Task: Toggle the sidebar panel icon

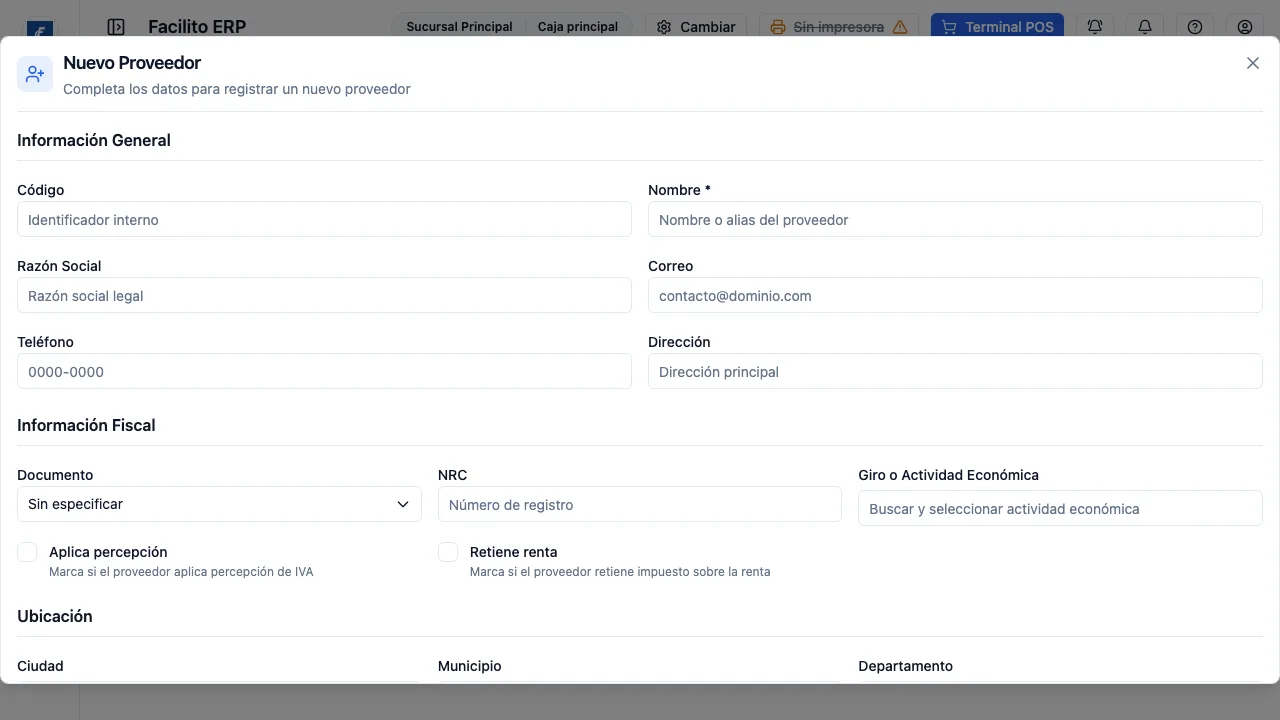Action: (116, 27)
